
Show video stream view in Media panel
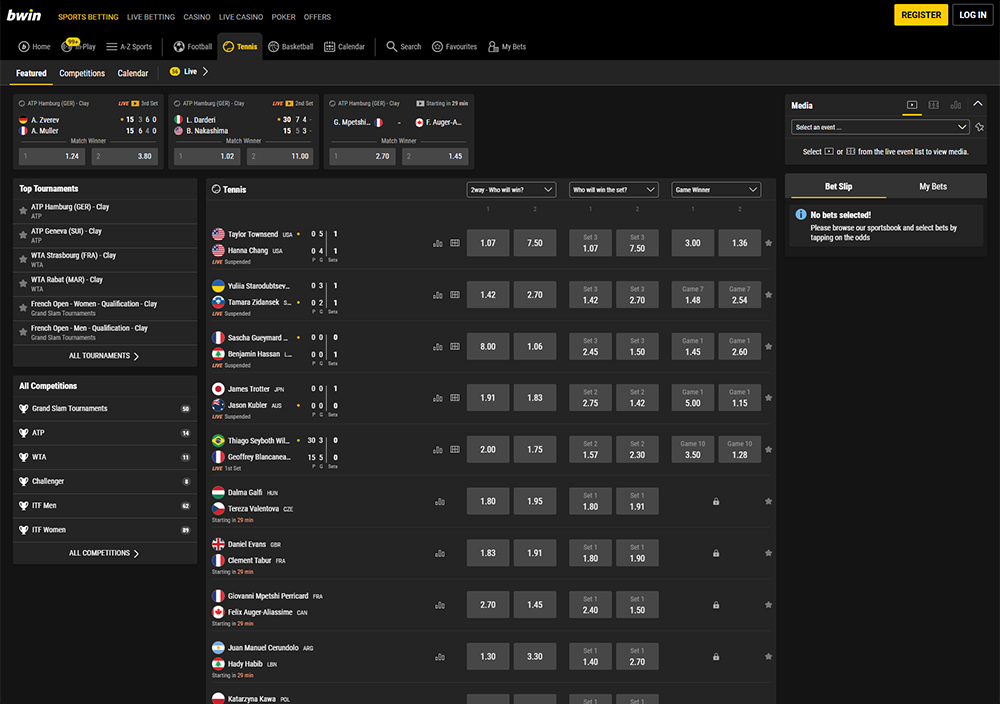[x=912, y=105]
